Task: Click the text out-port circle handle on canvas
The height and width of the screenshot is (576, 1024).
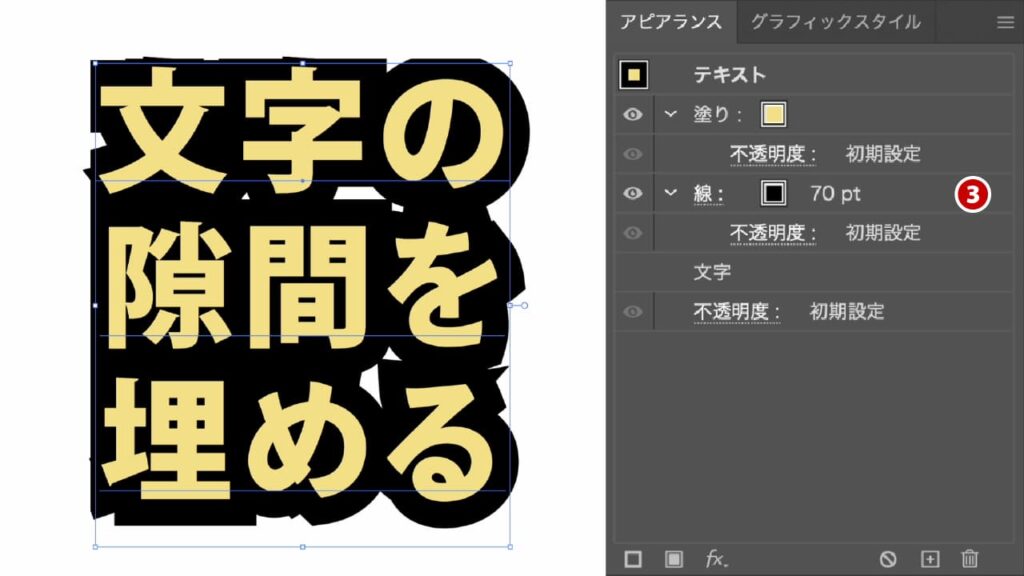Action: pyautogui.click(x=524, y=305)
